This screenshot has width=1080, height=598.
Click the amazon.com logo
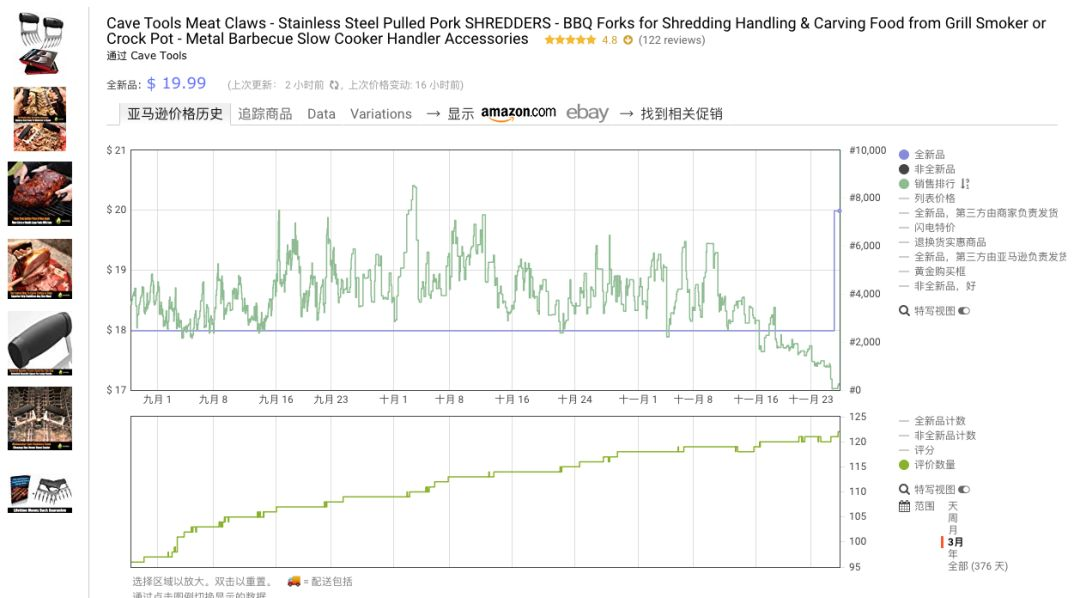(518, 113)
